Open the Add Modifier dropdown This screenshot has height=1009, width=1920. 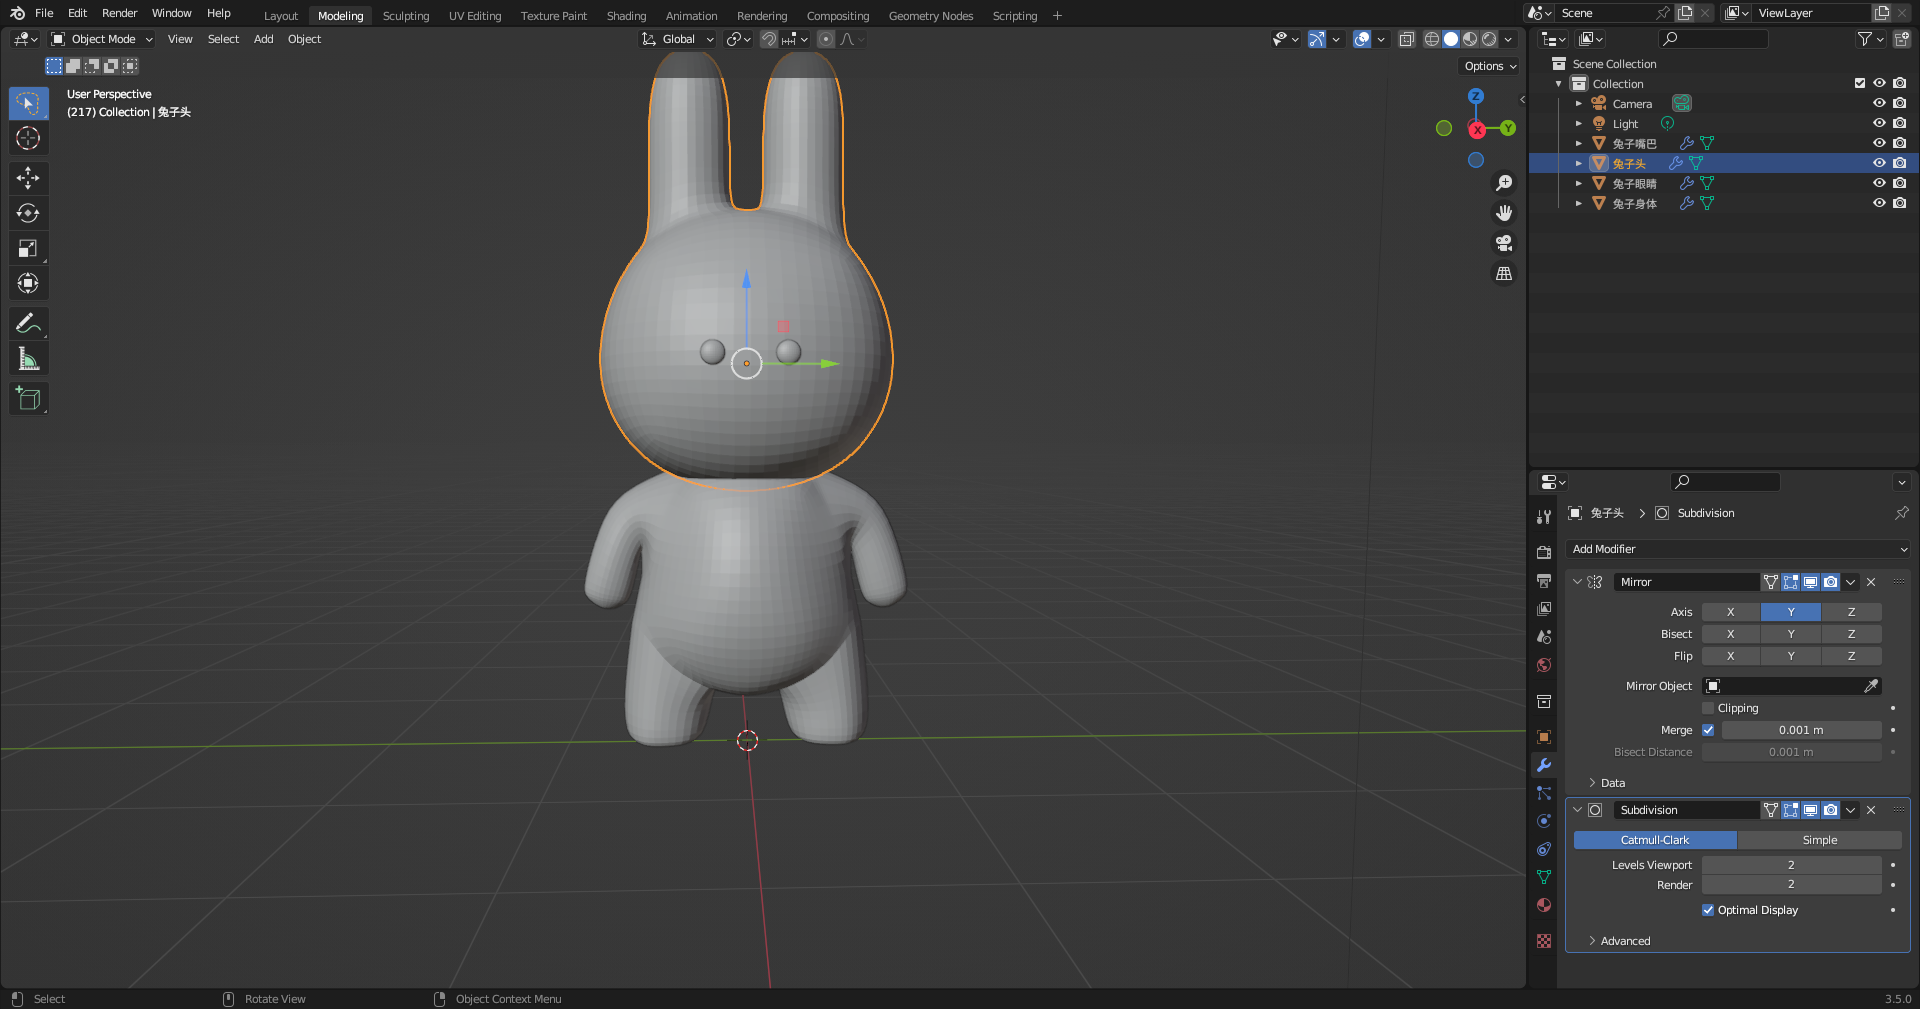pyautogui.click(x=1738, y=549)
